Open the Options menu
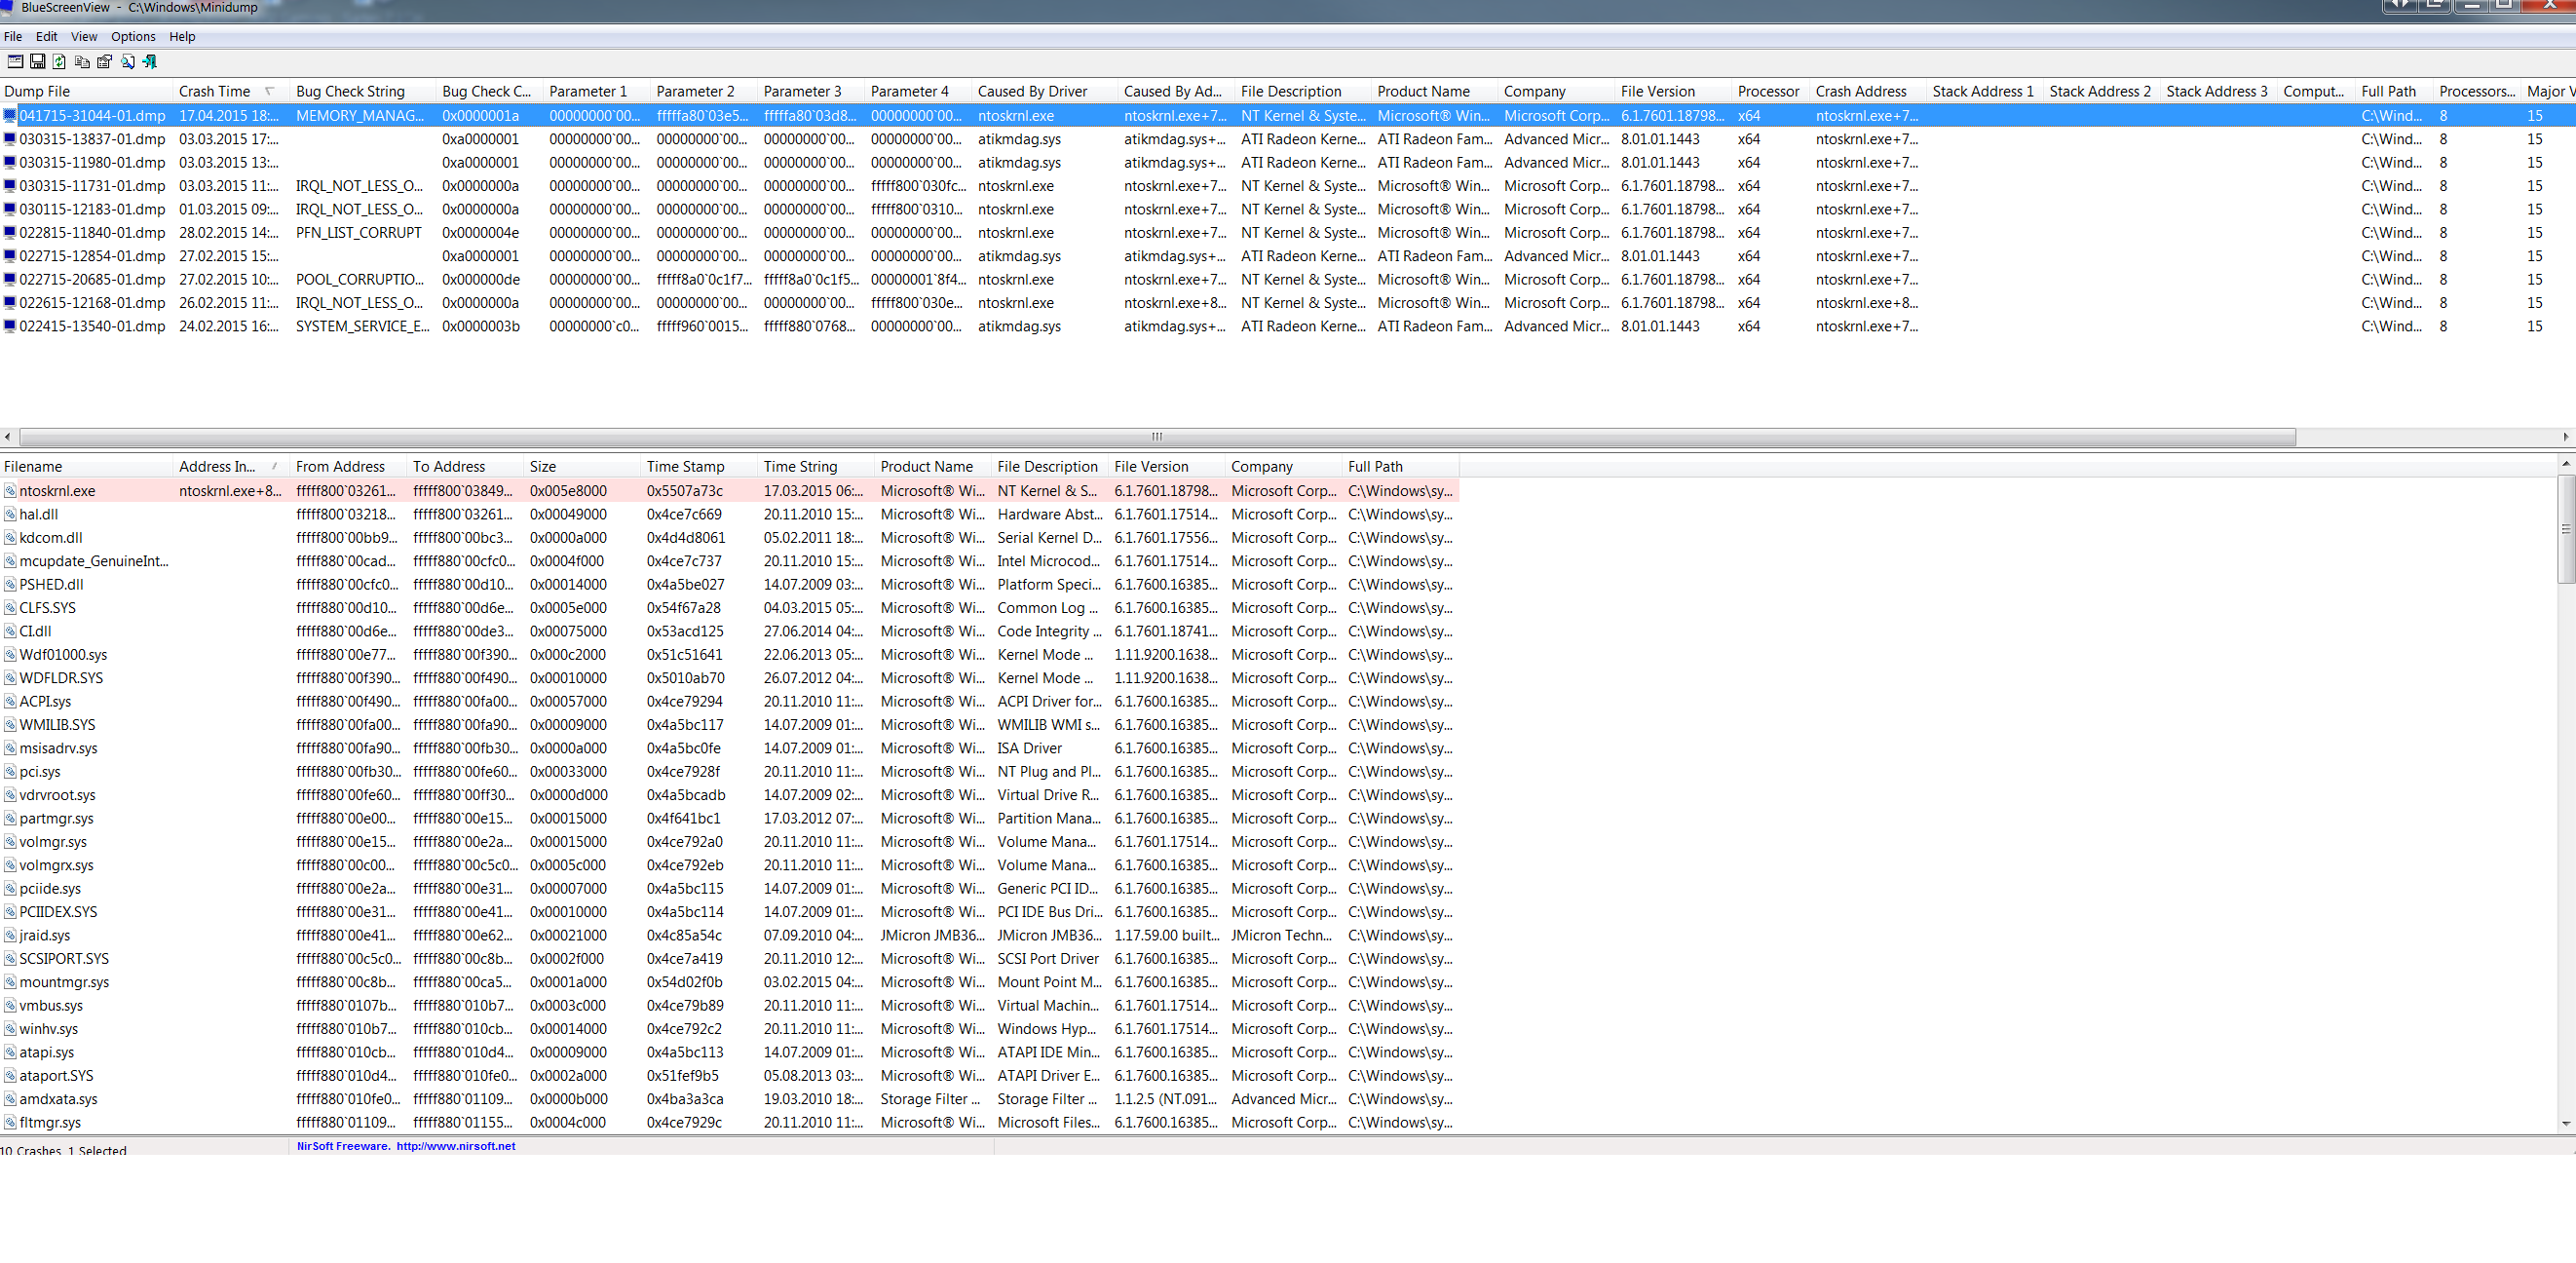2576x1263 pixels. (133, 37)
